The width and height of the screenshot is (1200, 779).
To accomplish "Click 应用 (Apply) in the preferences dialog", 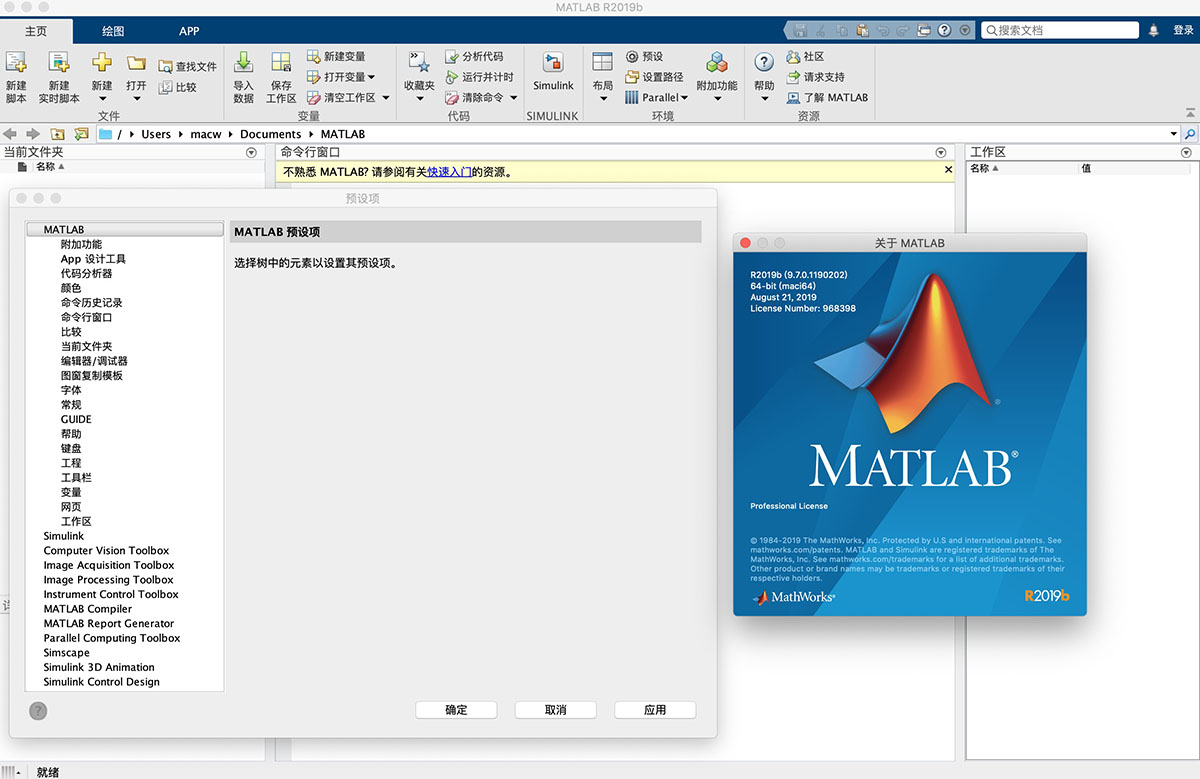I will pos(655,710).
